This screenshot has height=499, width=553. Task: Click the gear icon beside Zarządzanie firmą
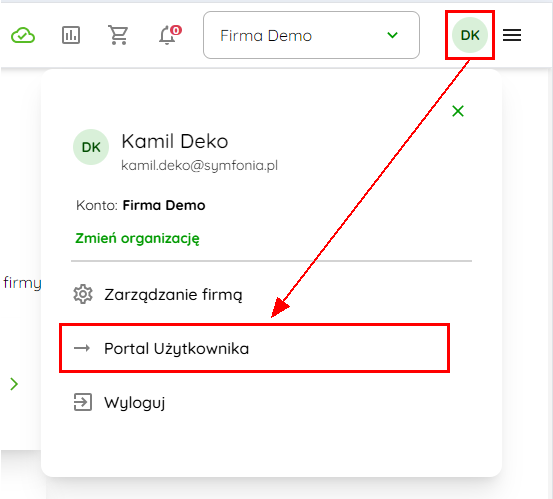83,294
